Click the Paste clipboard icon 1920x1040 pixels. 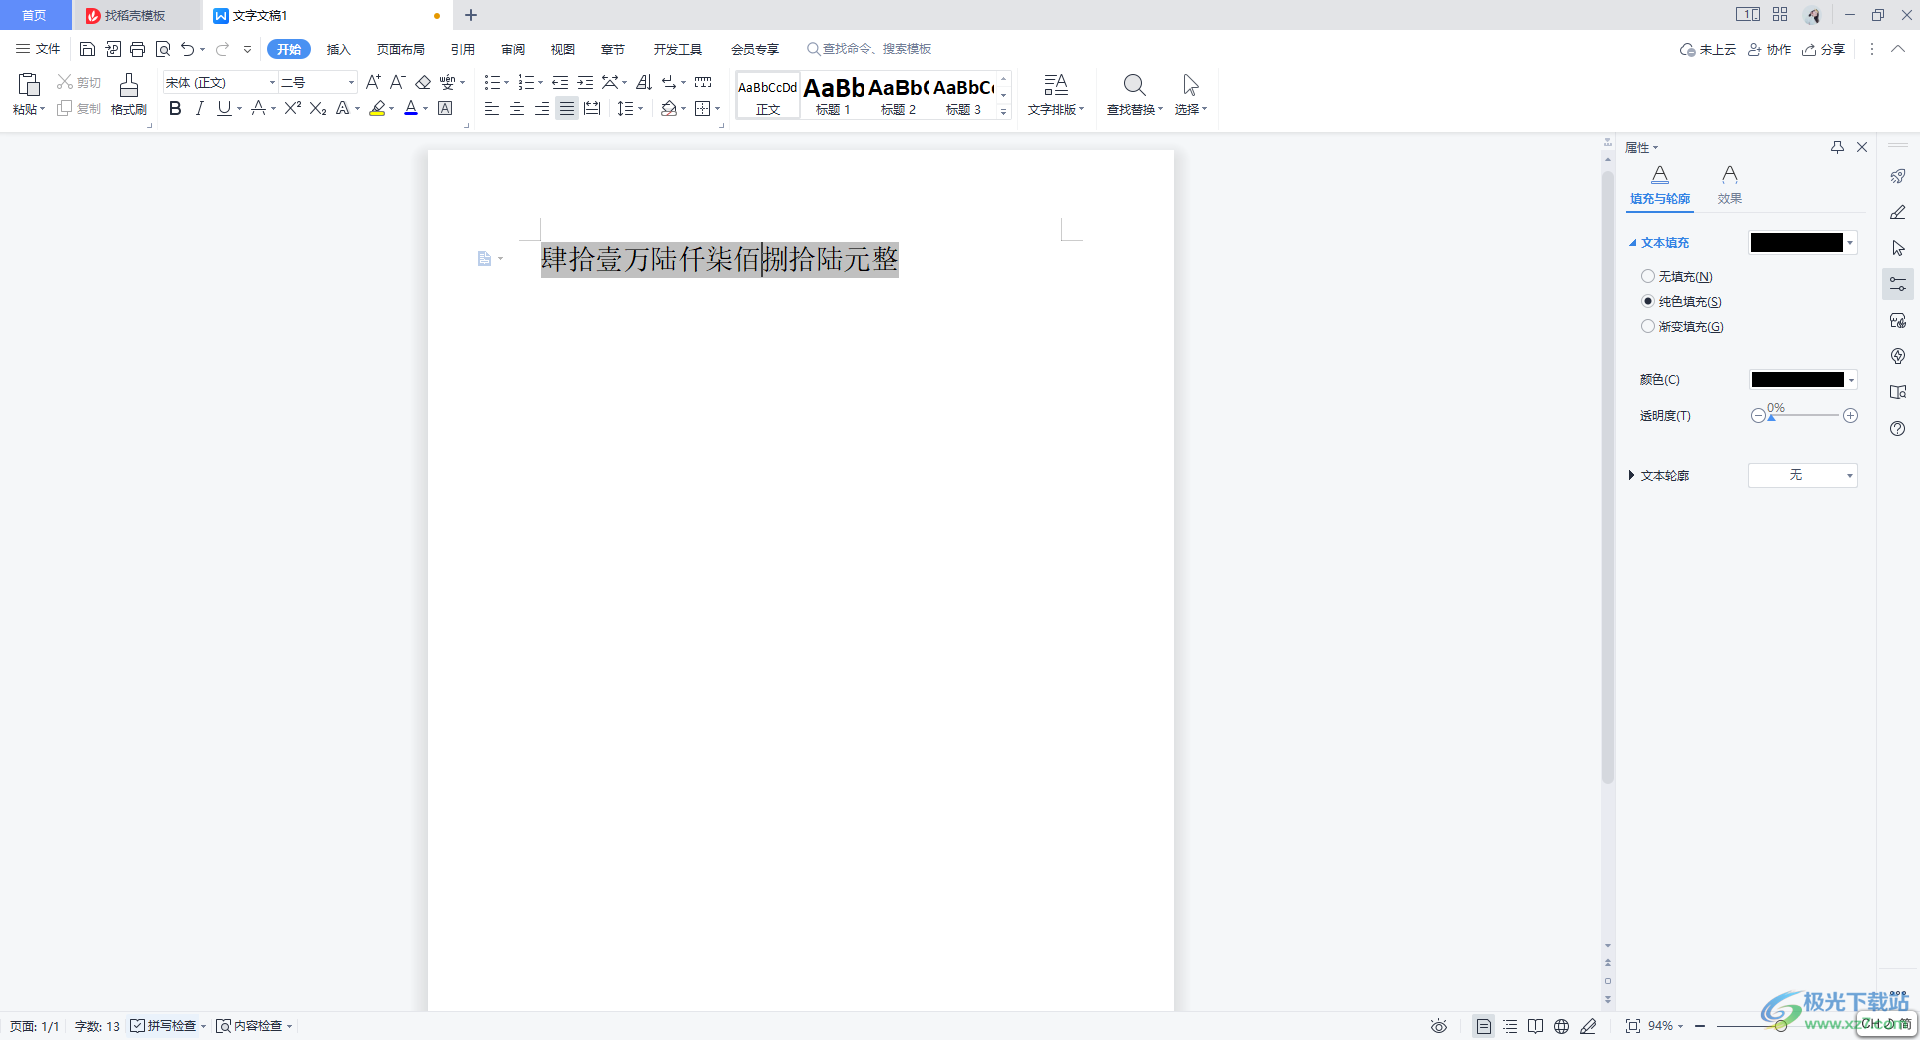(29, 85)
